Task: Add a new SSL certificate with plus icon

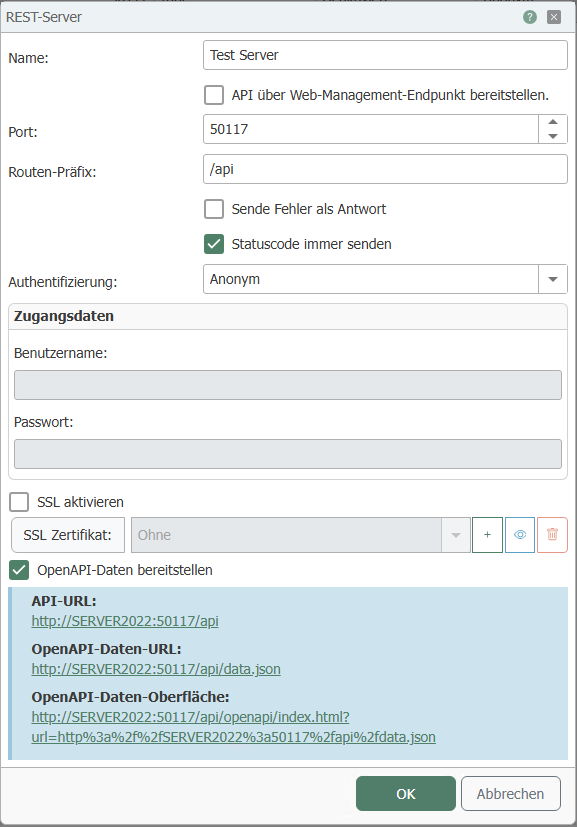Action: (x=487, y=535)
